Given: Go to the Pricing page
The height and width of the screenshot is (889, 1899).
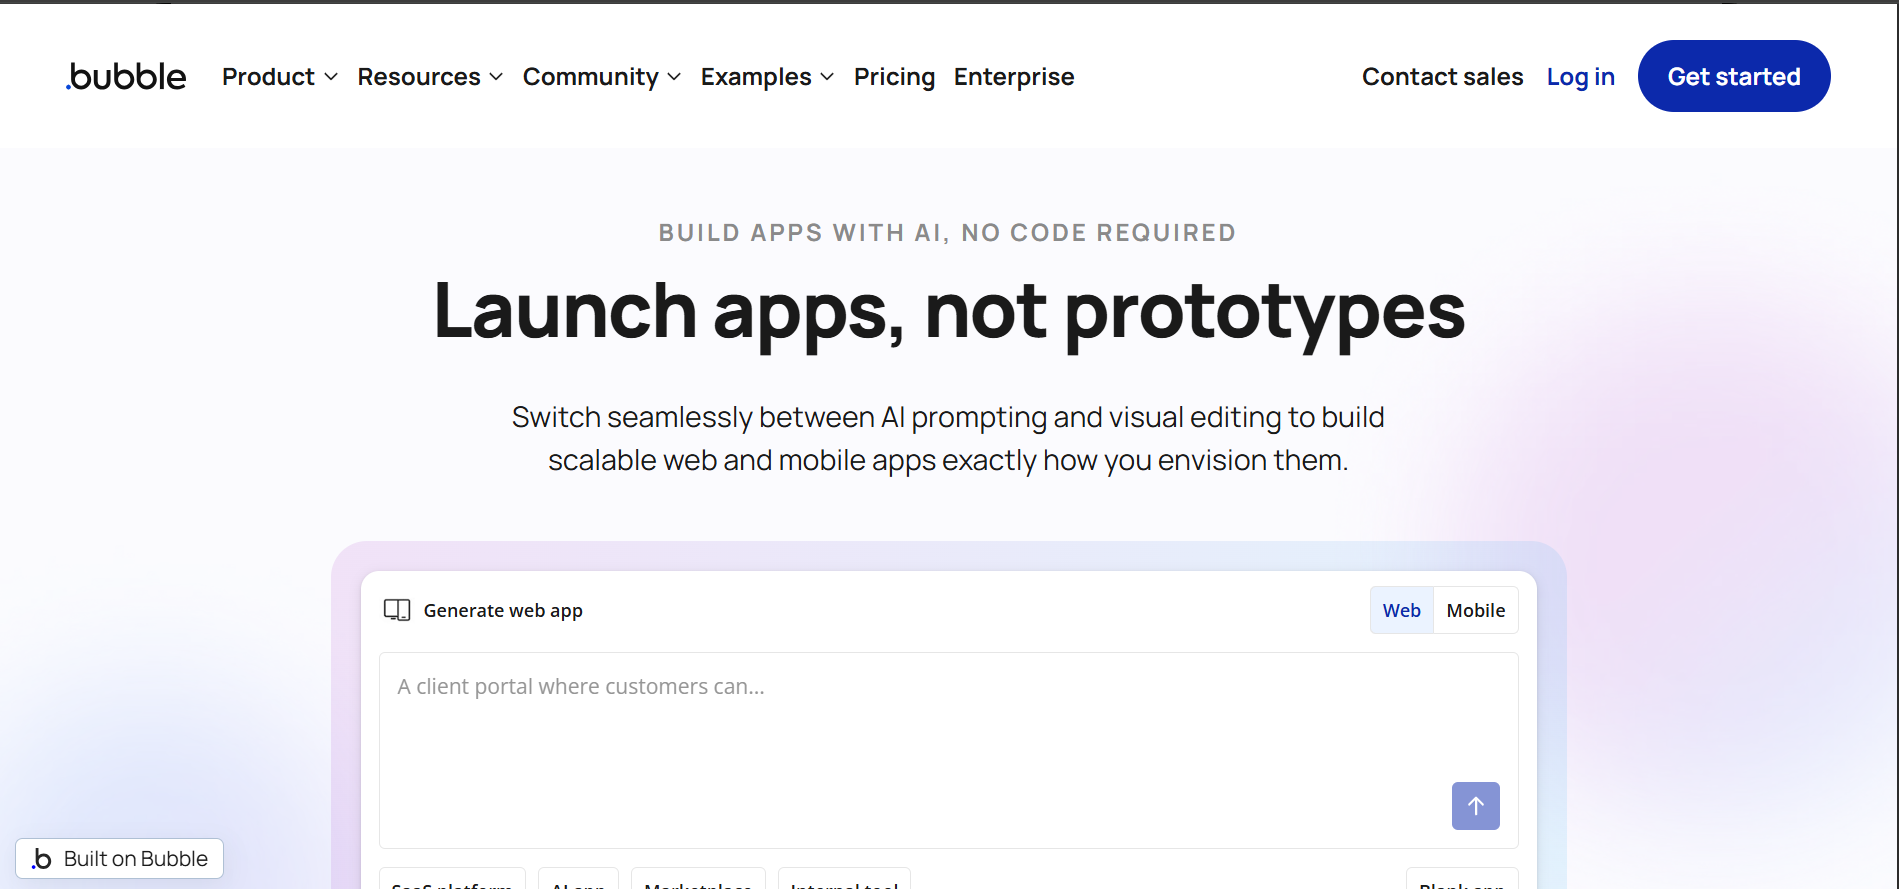Looking at the screenshot, I should 895,77.
